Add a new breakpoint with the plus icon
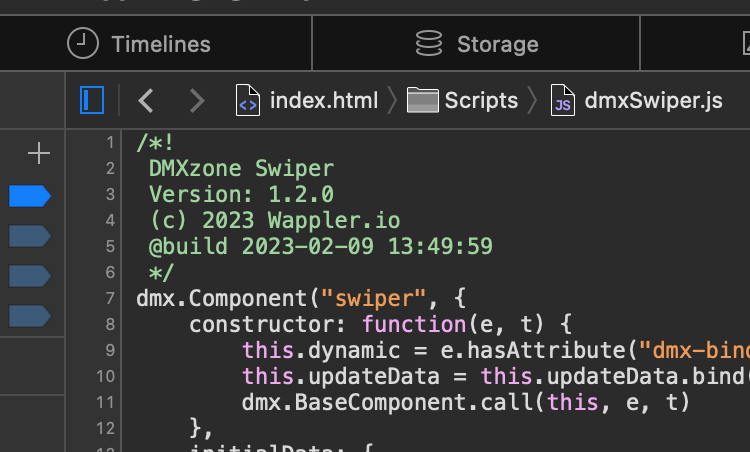The image size is (750, 452). pyautogui.click(x=39, y=154)
